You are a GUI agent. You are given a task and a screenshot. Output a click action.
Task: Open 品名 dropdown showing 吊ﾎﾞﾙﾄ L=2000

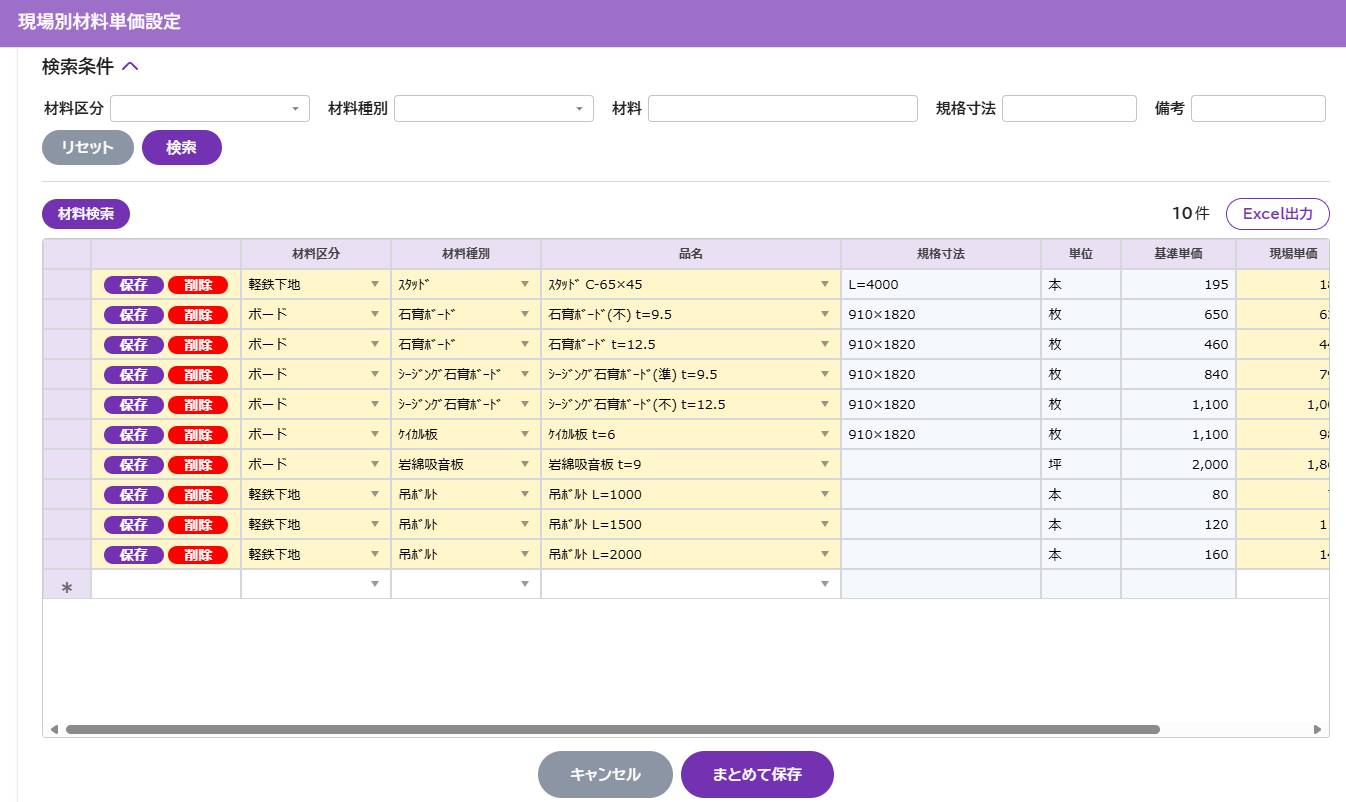[x=825, y=555]
